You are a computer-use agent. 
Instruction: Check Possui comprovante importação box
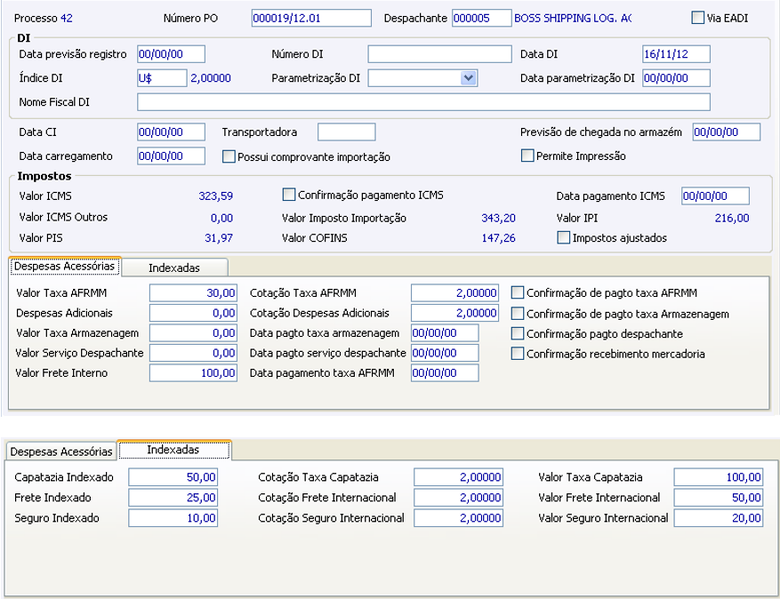coord(228,157)
